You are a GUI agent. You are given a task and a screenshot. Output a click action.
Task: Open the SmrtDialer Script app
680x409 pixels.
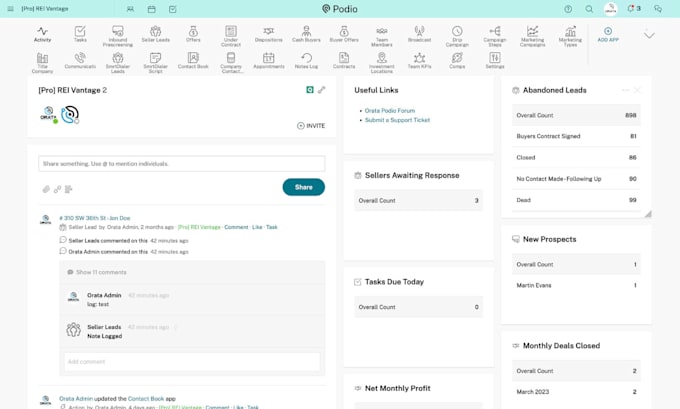coord(155,63)
